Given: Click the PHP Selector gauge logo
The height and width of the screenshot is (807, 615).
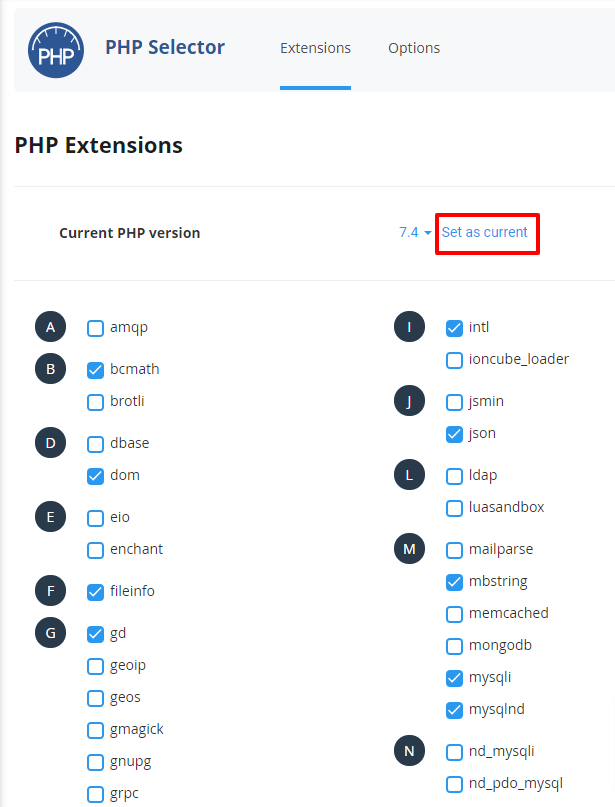Looking at the screenshot, I should click(x=56, y=50).
